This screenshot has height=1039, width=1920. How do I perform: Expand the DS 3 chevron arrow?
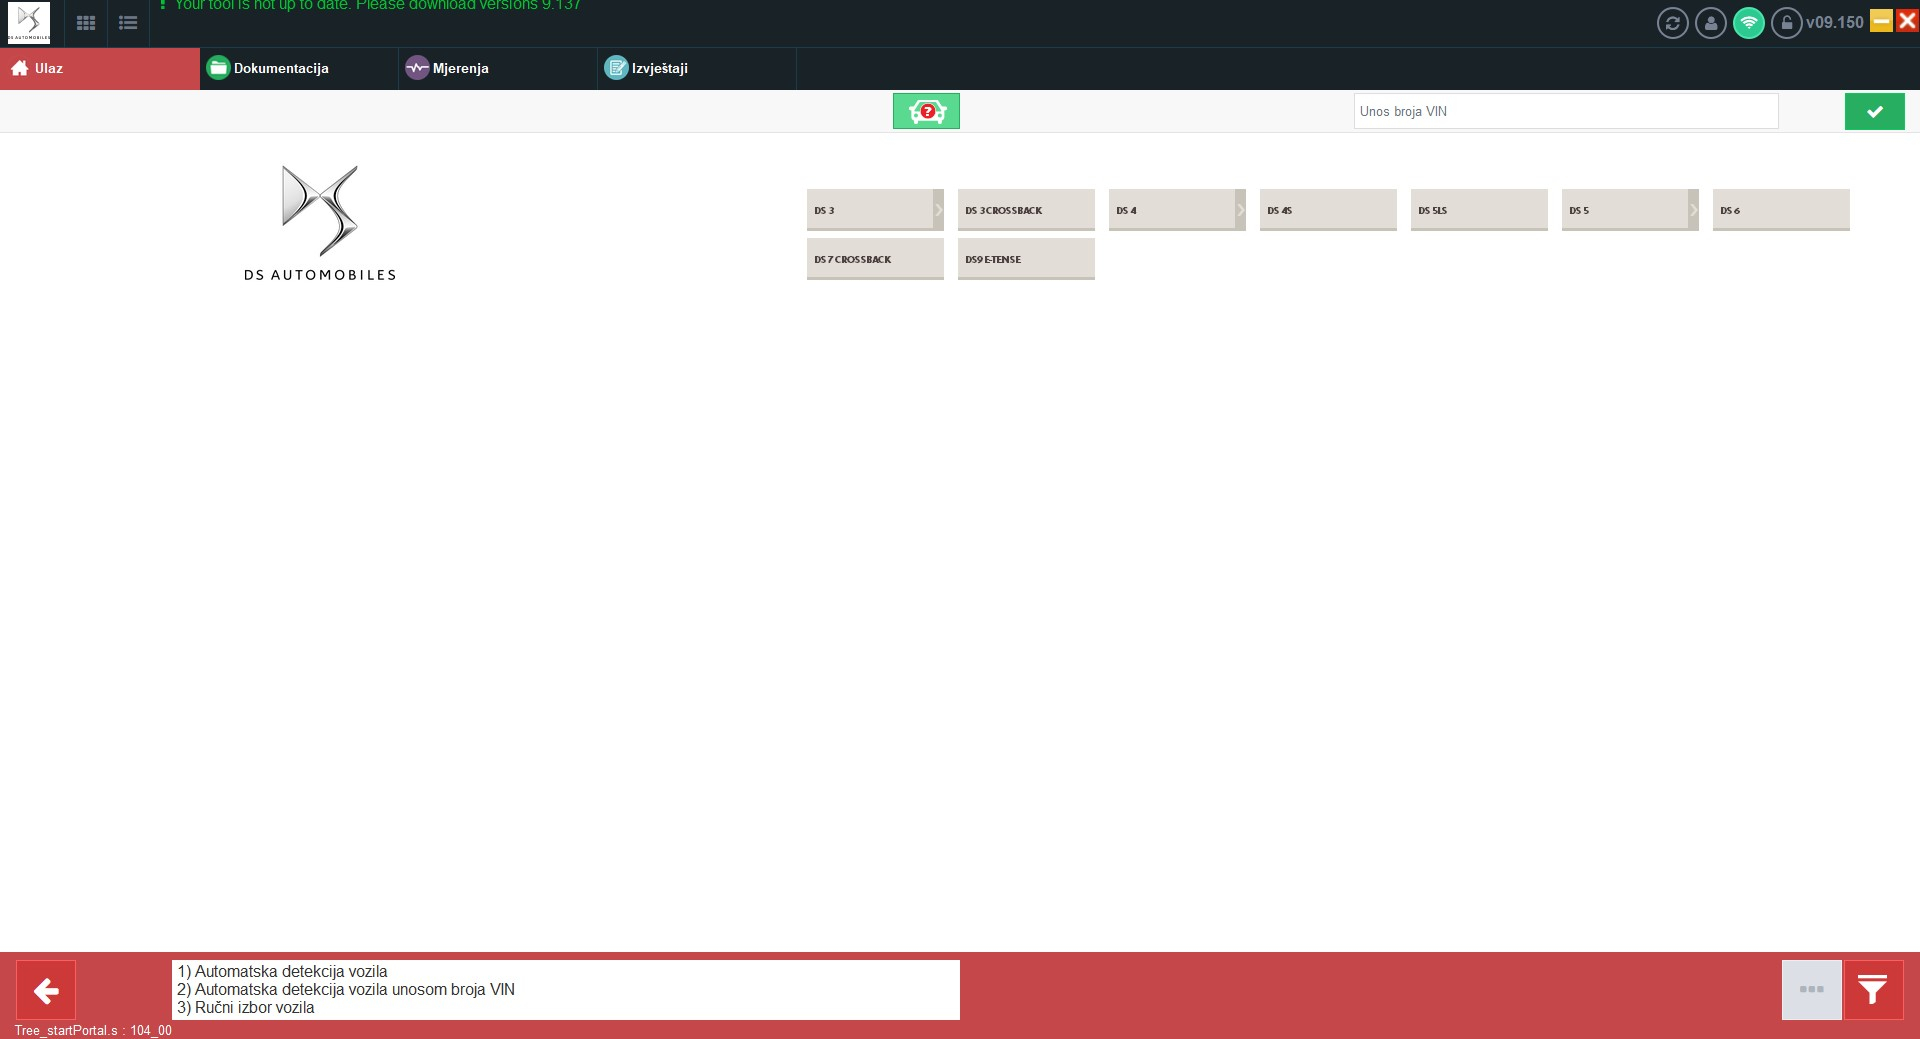[x=938, y=210]
